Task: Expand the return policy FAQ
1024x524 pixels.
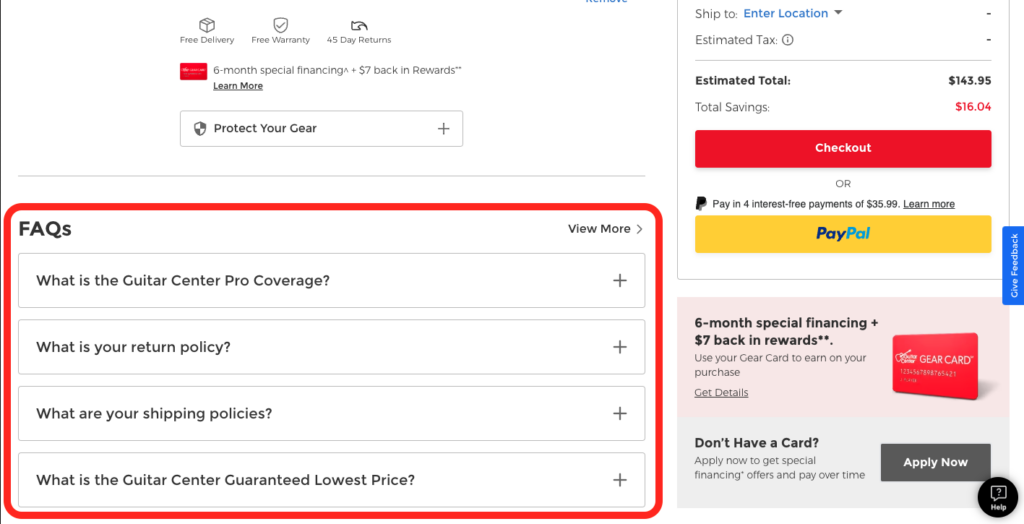Action: (620, 347)
